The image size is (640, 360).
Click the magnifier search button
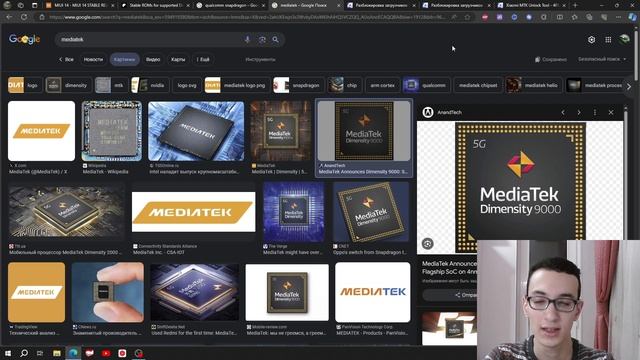(276, 40)
